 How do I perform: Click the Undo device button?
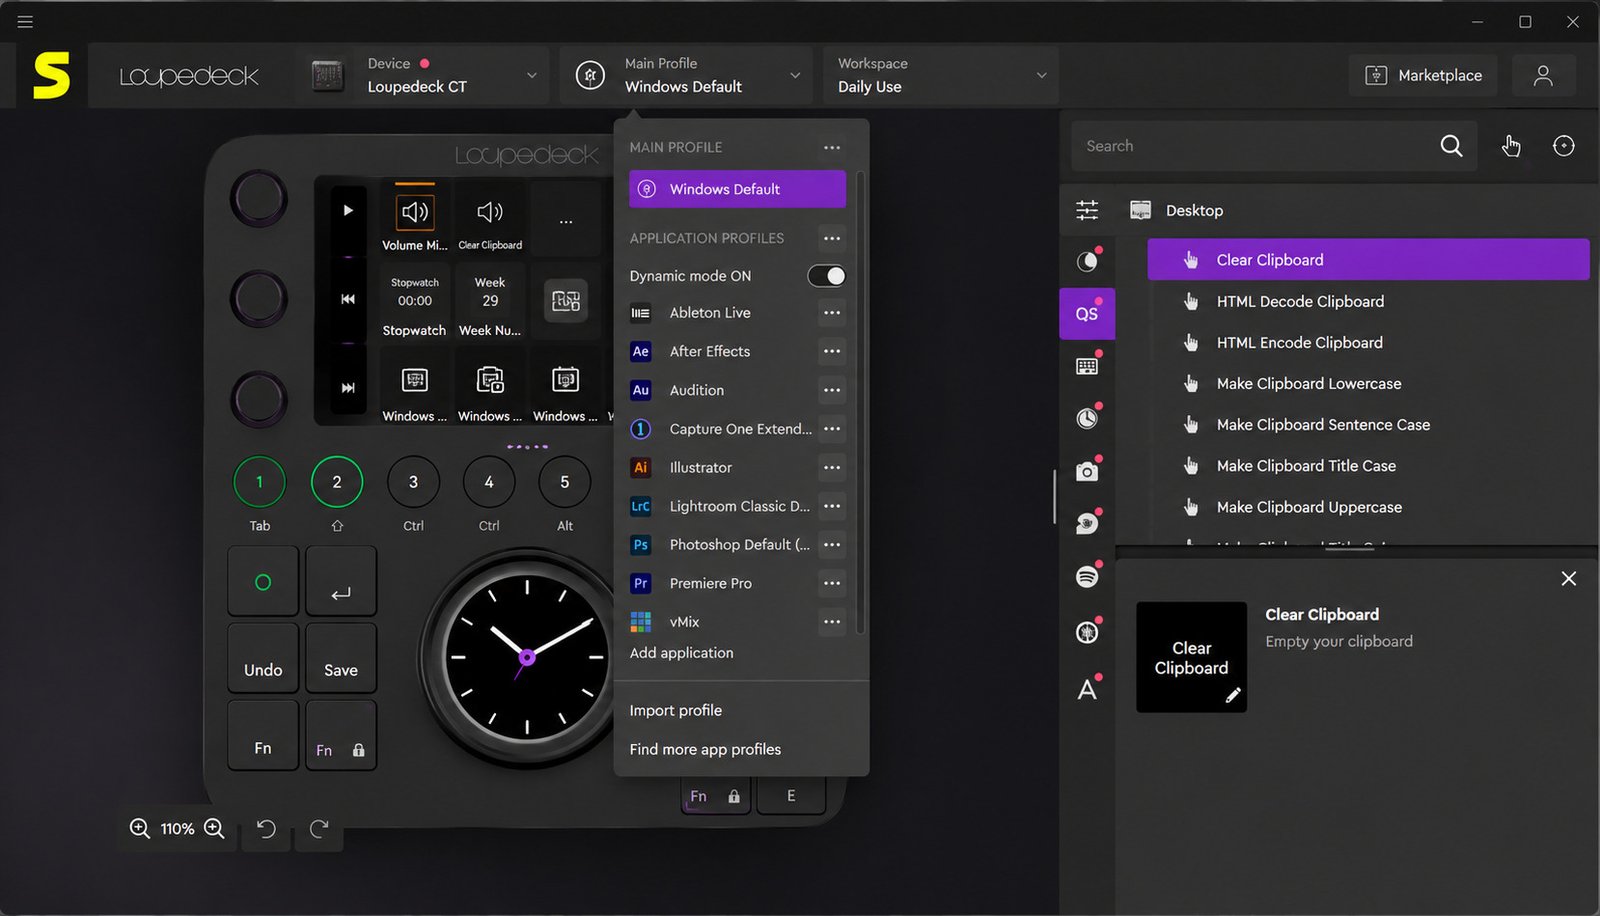pyautogui.click(x=263, y=658)
